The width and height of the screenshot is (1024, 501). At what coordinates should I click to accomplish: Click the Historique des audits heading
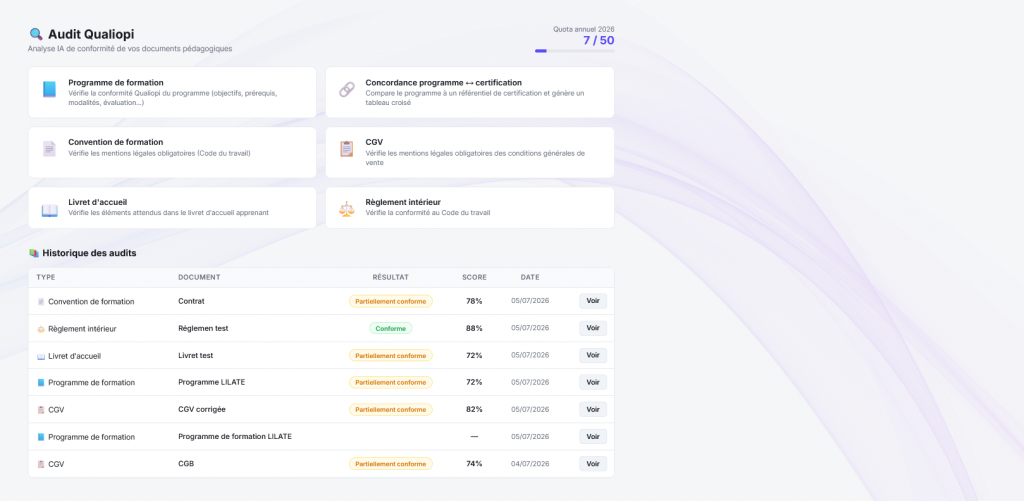tap(89, 253)
